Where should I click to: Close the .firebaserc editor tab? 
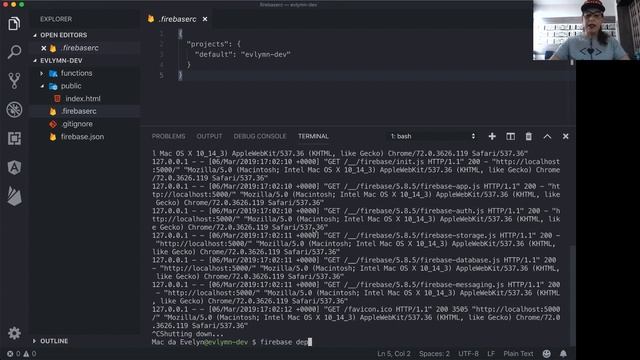tap(205, 19)
